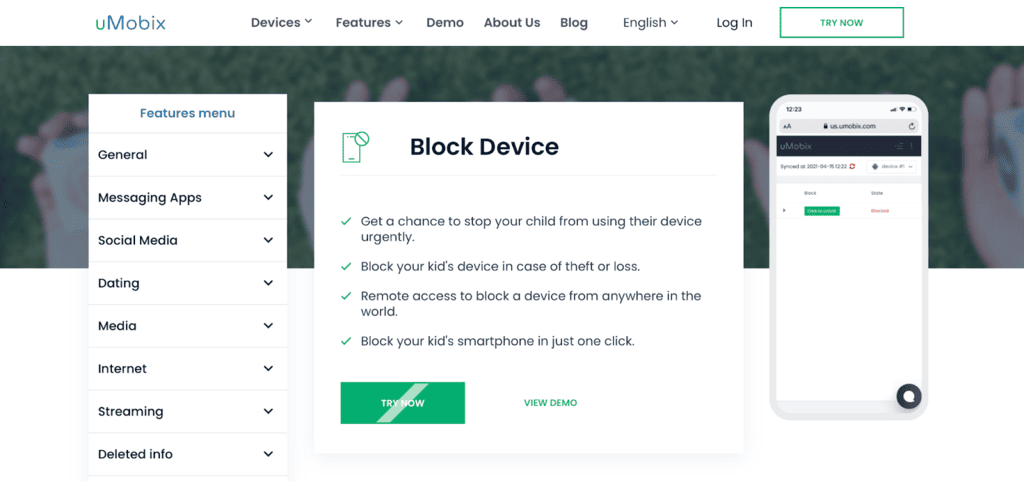The height and width of the screenshot is (482, 1024).
Task: Click the VIEW DEMO link
Action: pyautogui.click(x=550, y=403)
